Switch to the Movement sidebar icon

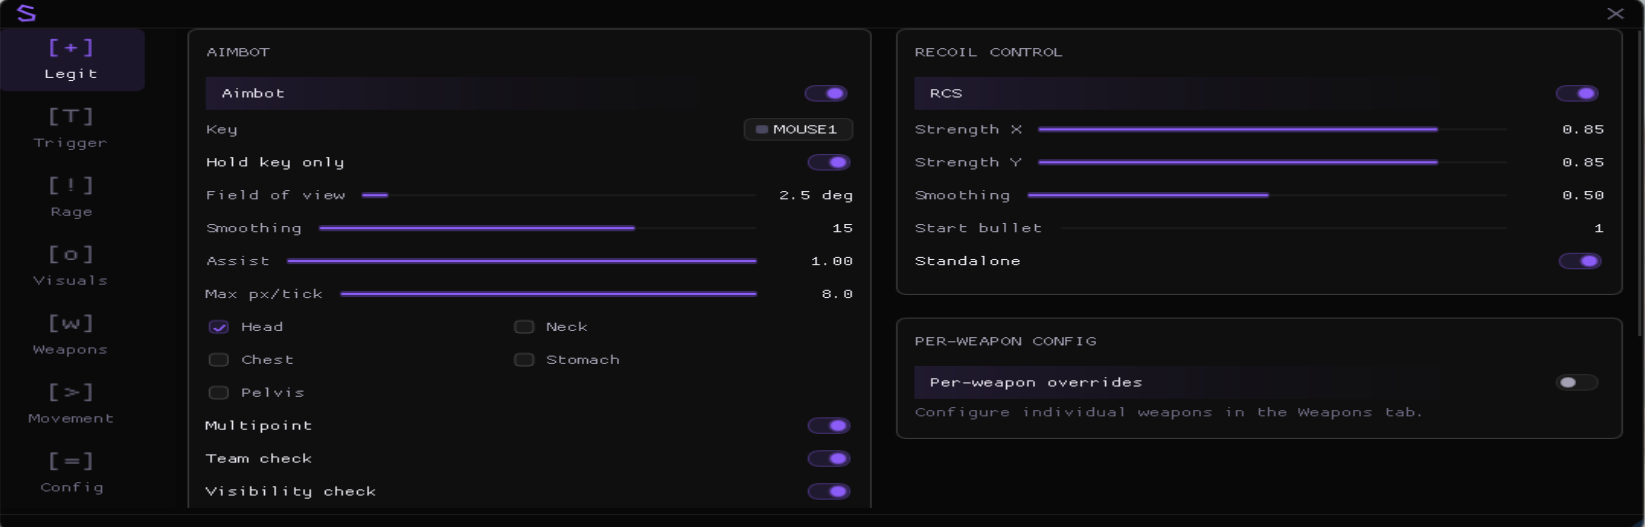(x=71, y=392)
